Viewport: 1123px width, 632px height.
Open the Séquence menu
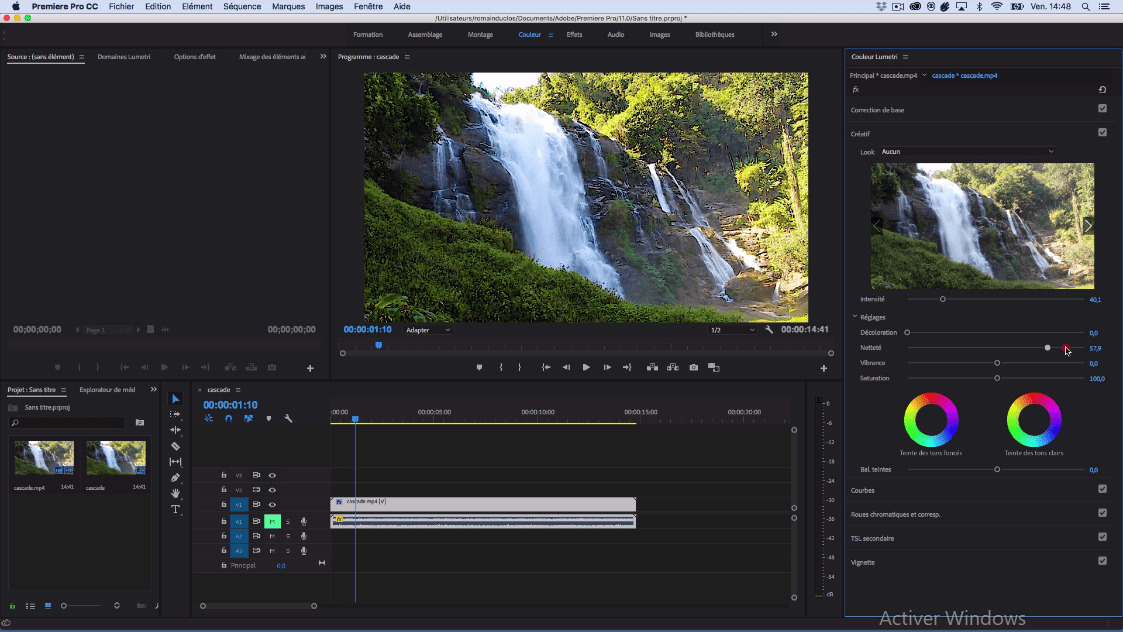pos(242,6)
